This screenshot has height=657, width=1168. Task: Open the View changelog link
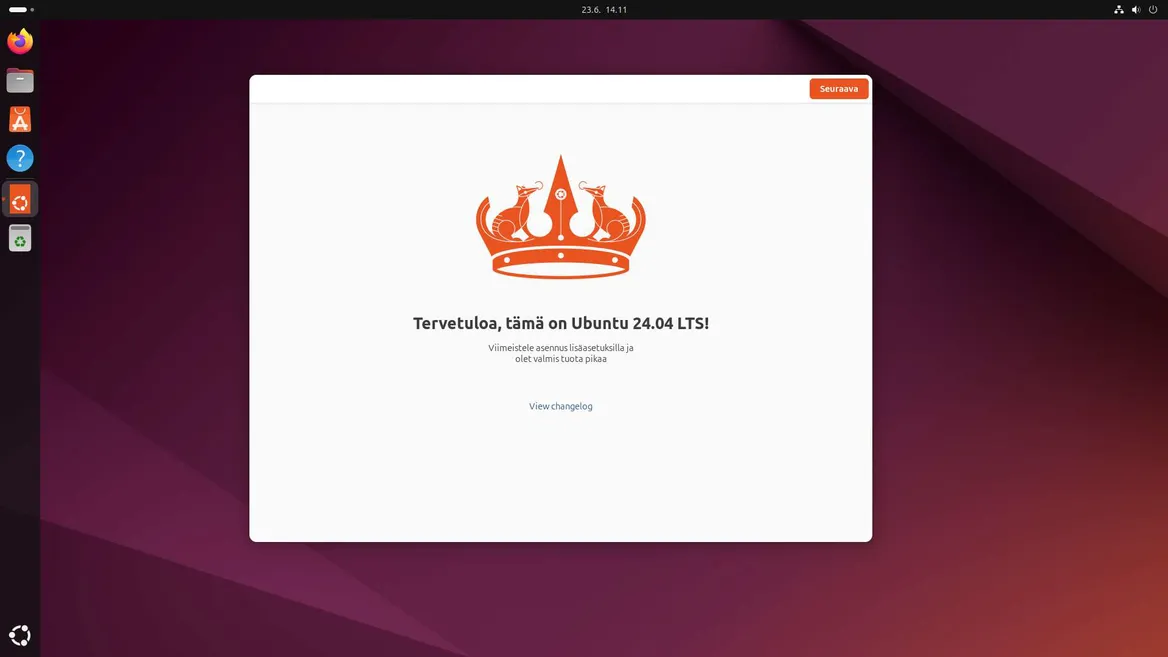click(x=560, y=406)
